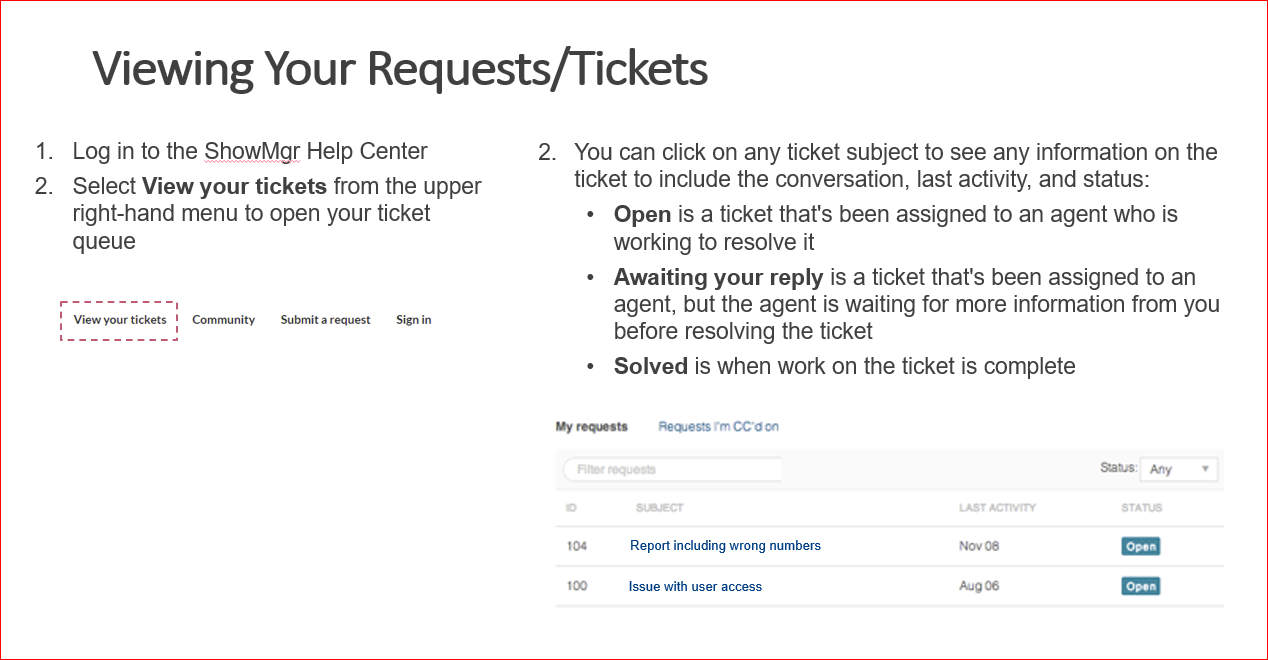Switch to Requests I'm CC'd on tab
Viewport: 1268px width, 660px height.
click(x=718, y=427)
